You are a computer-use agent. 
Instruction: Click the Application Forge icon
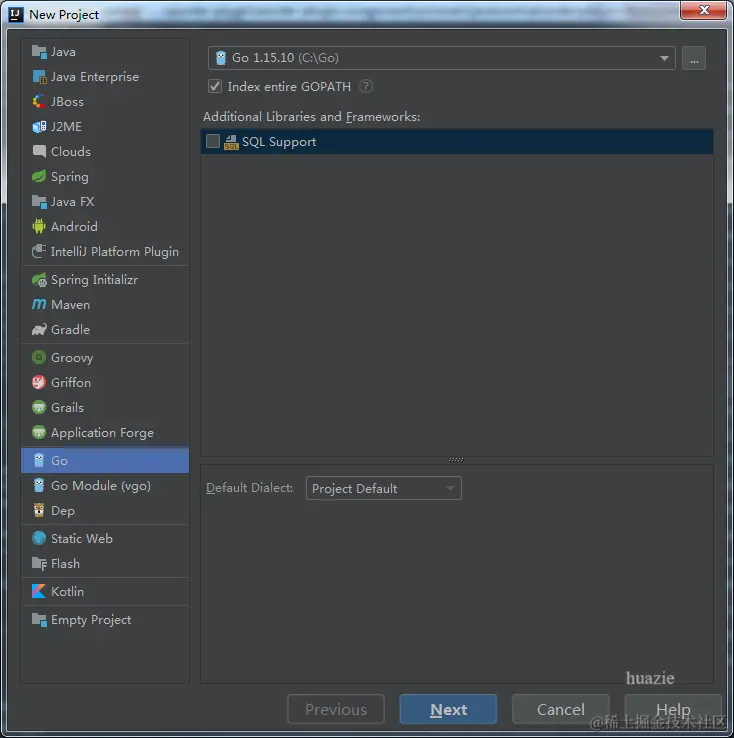[39, 433]
